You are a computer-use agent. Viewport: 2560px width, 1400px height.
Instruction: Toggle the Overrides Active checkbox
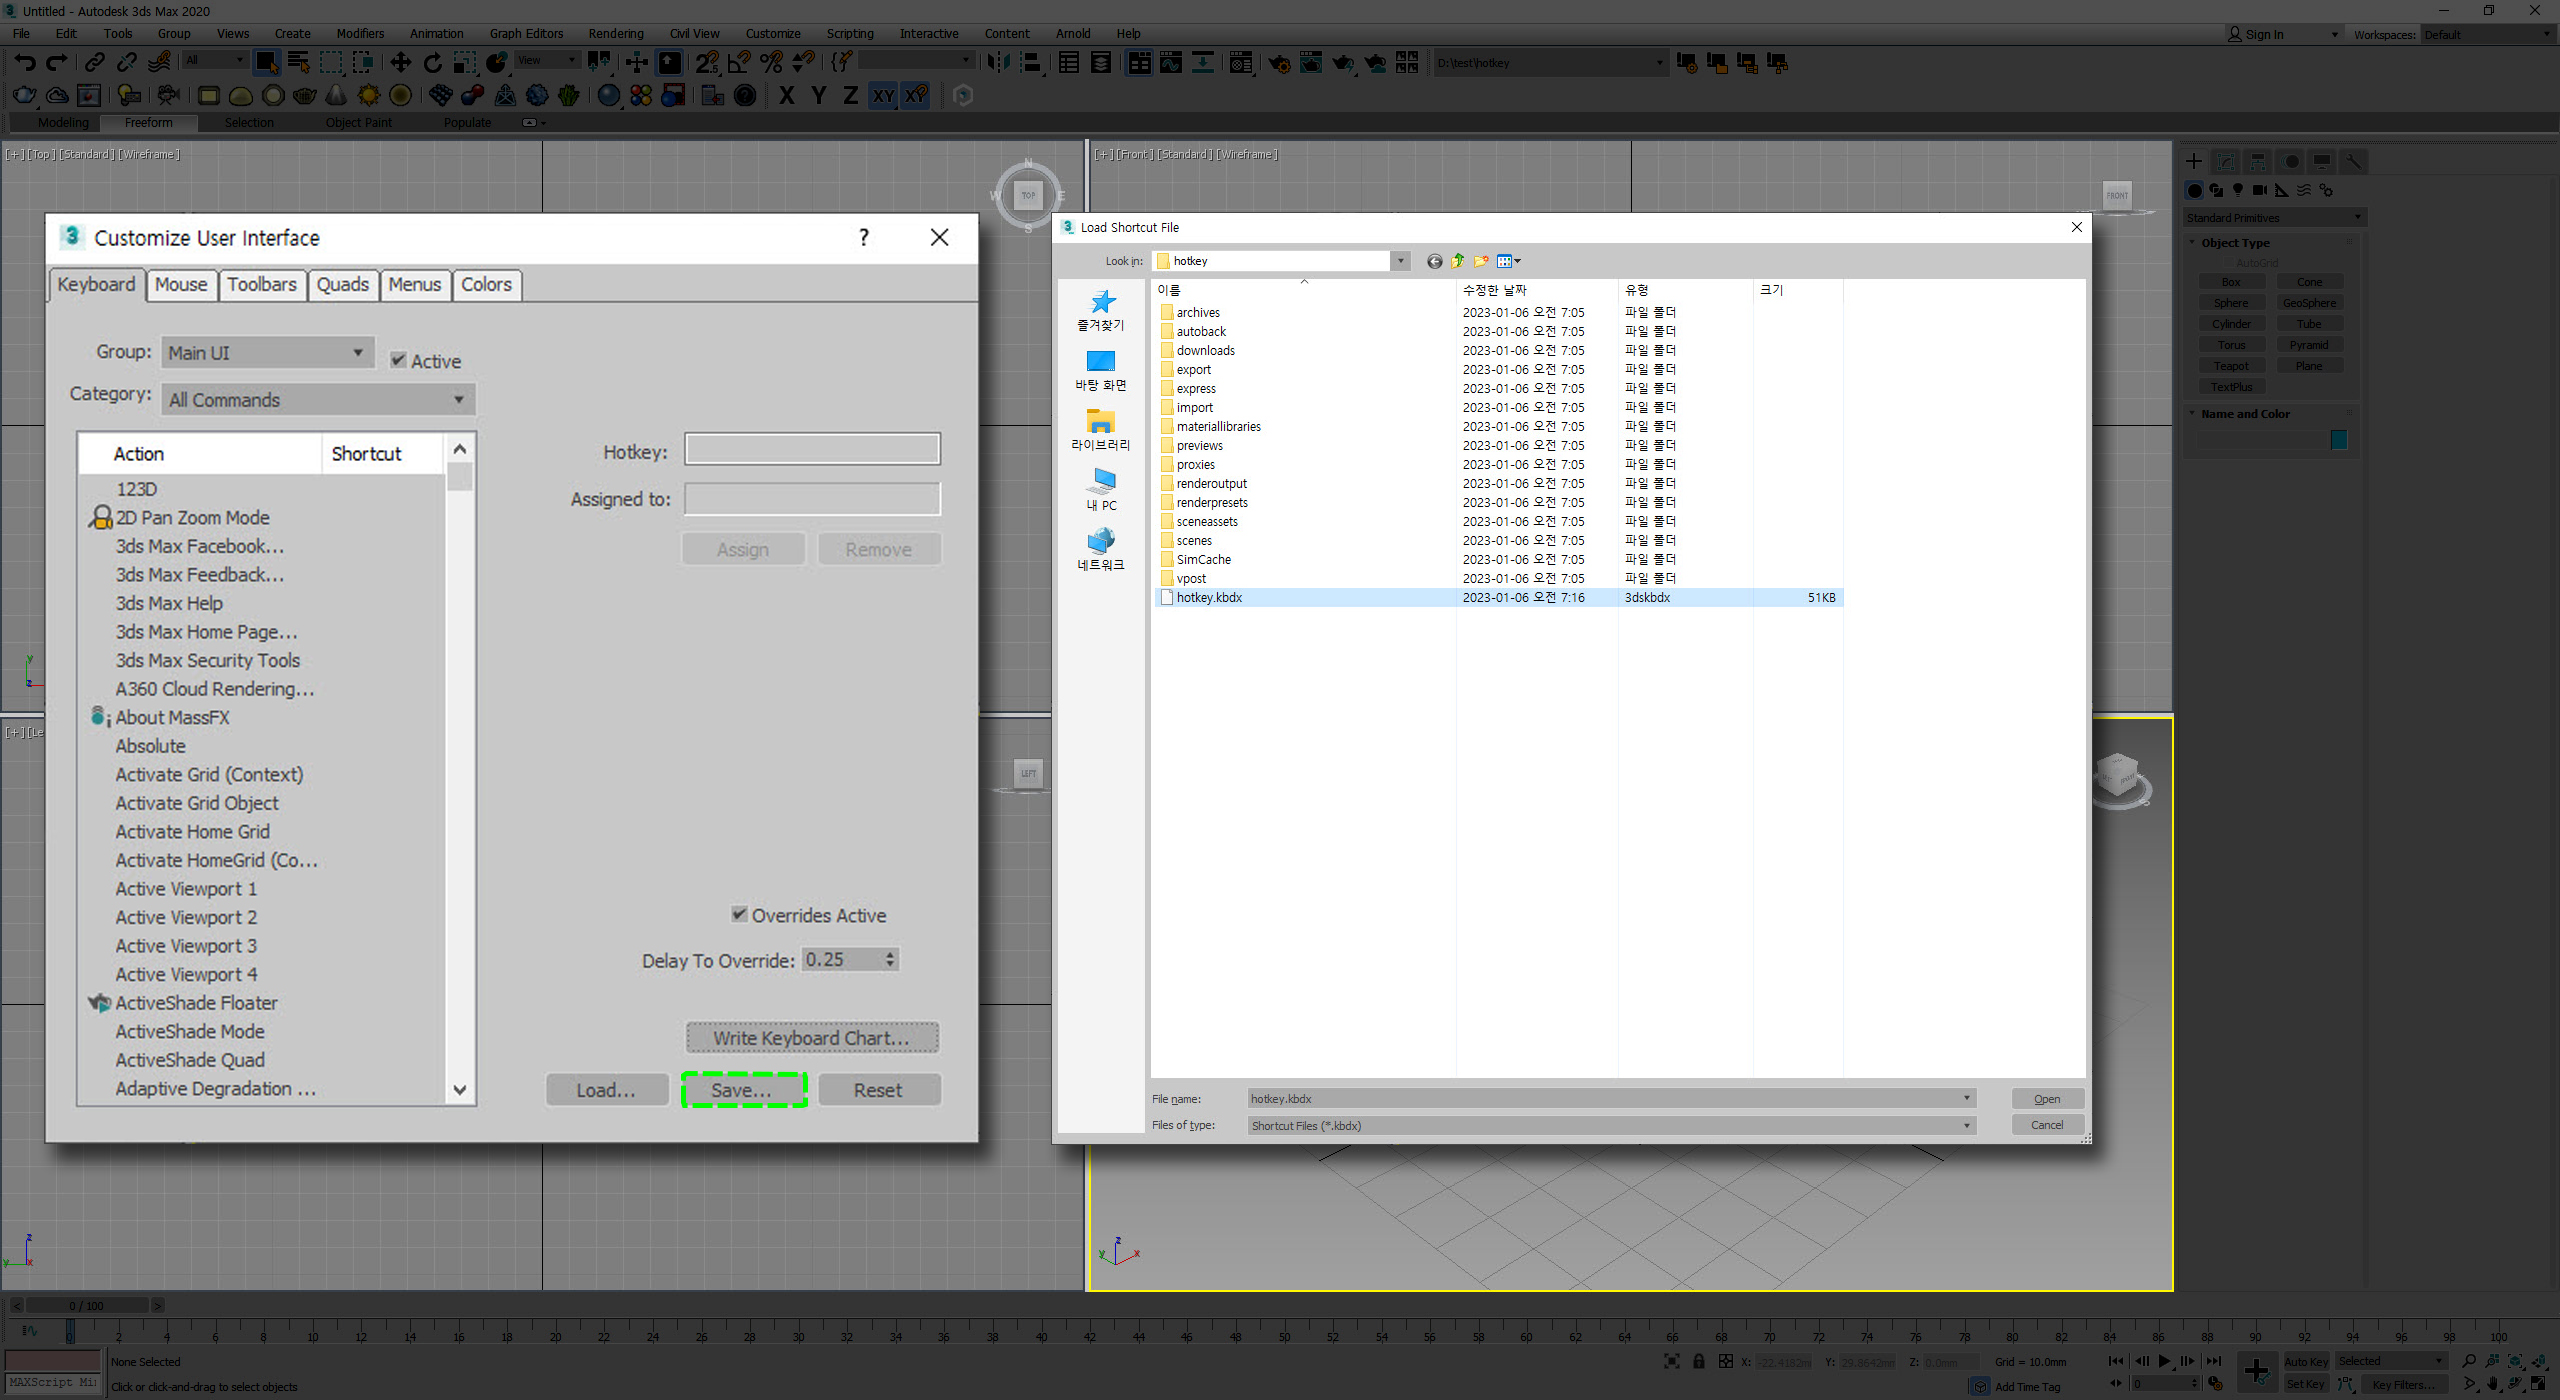click(x=739, y=914)
